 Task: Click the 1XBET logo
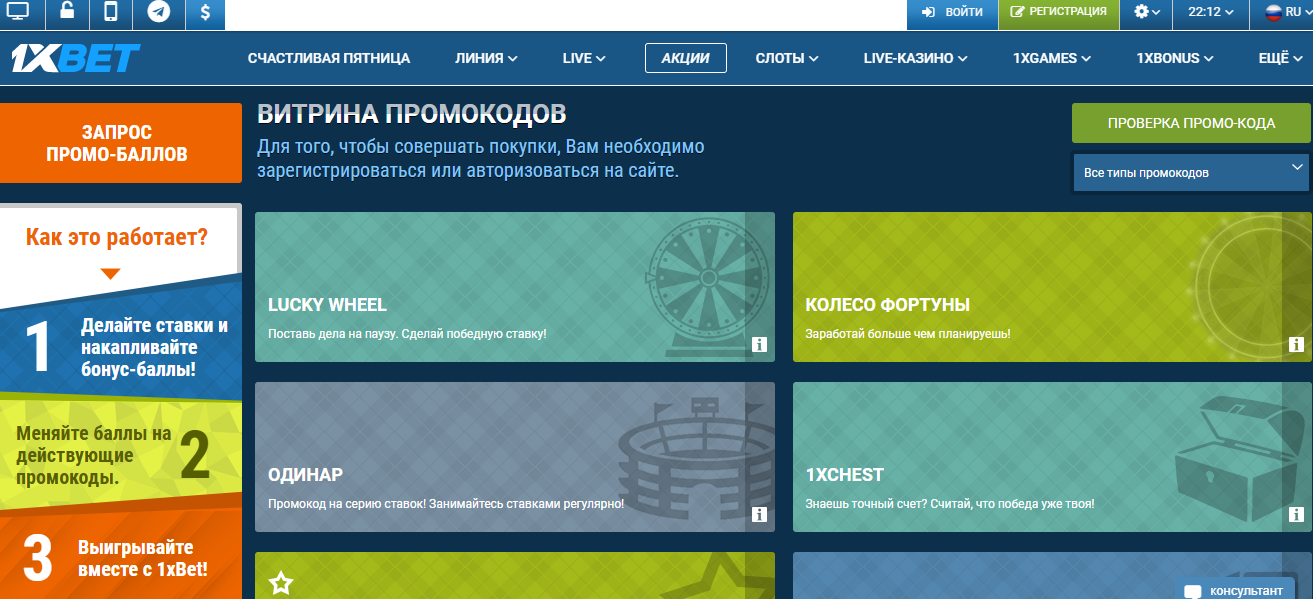click(x=75, y=58)
